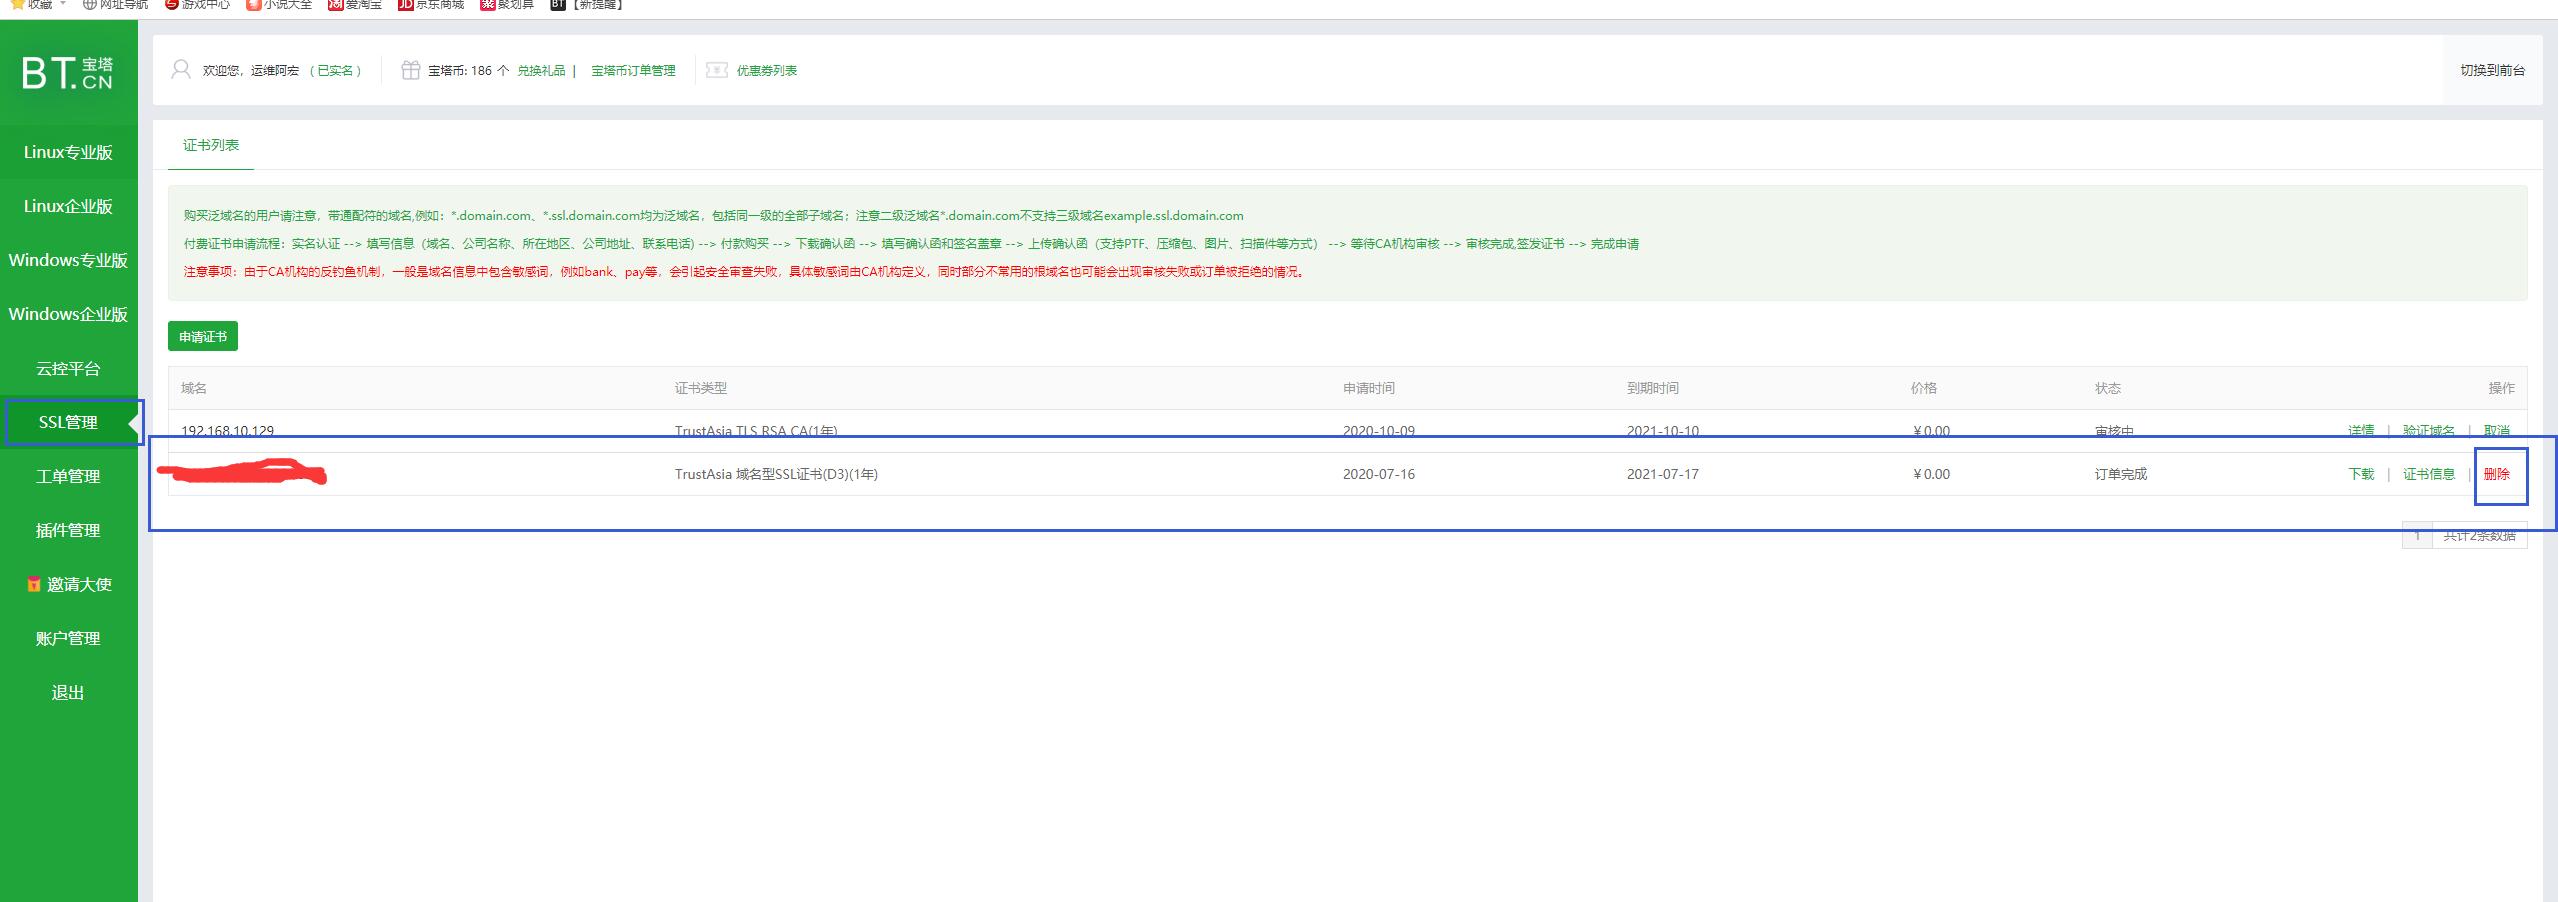Click the 域名 column header
The width and height of the screenshot is (2558, 902).
pos(194,388)
